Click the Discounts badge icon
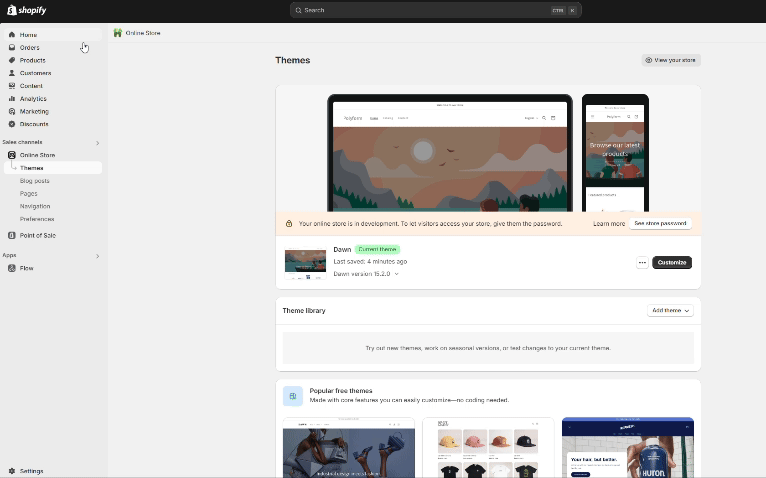 12,124
